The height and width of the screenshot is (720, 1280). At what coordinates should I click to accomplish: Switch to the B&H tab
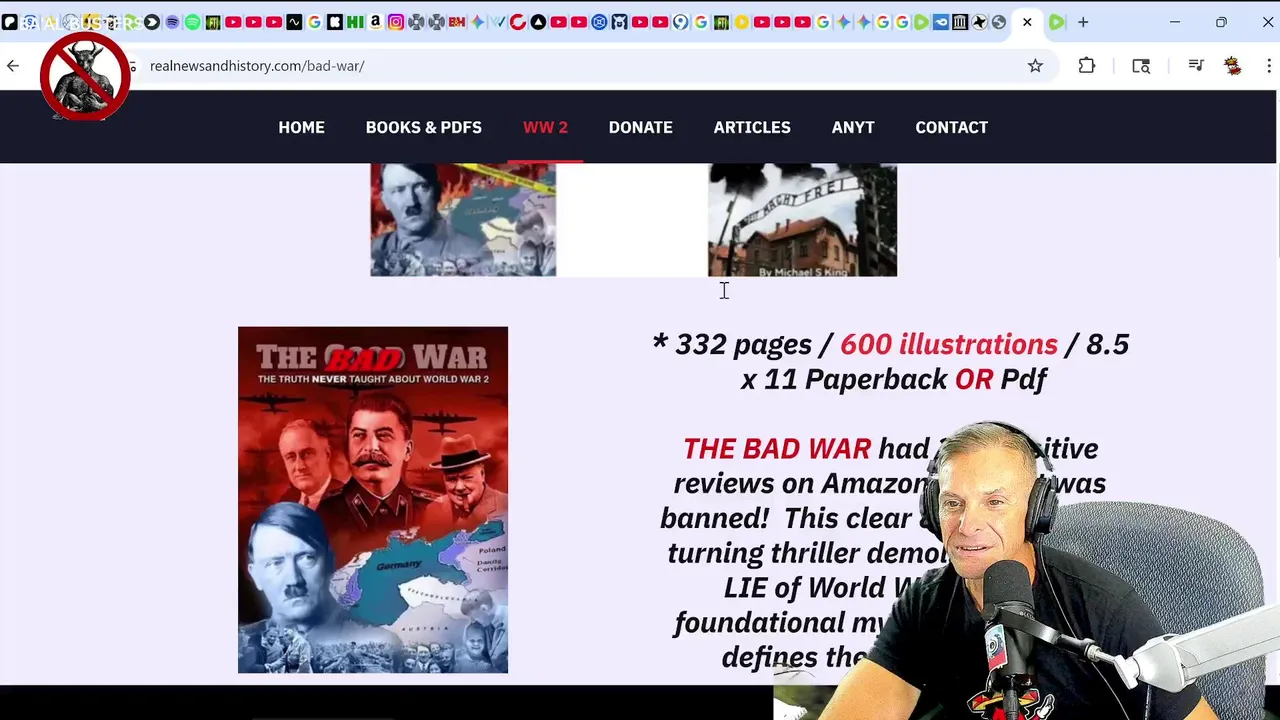456,22
